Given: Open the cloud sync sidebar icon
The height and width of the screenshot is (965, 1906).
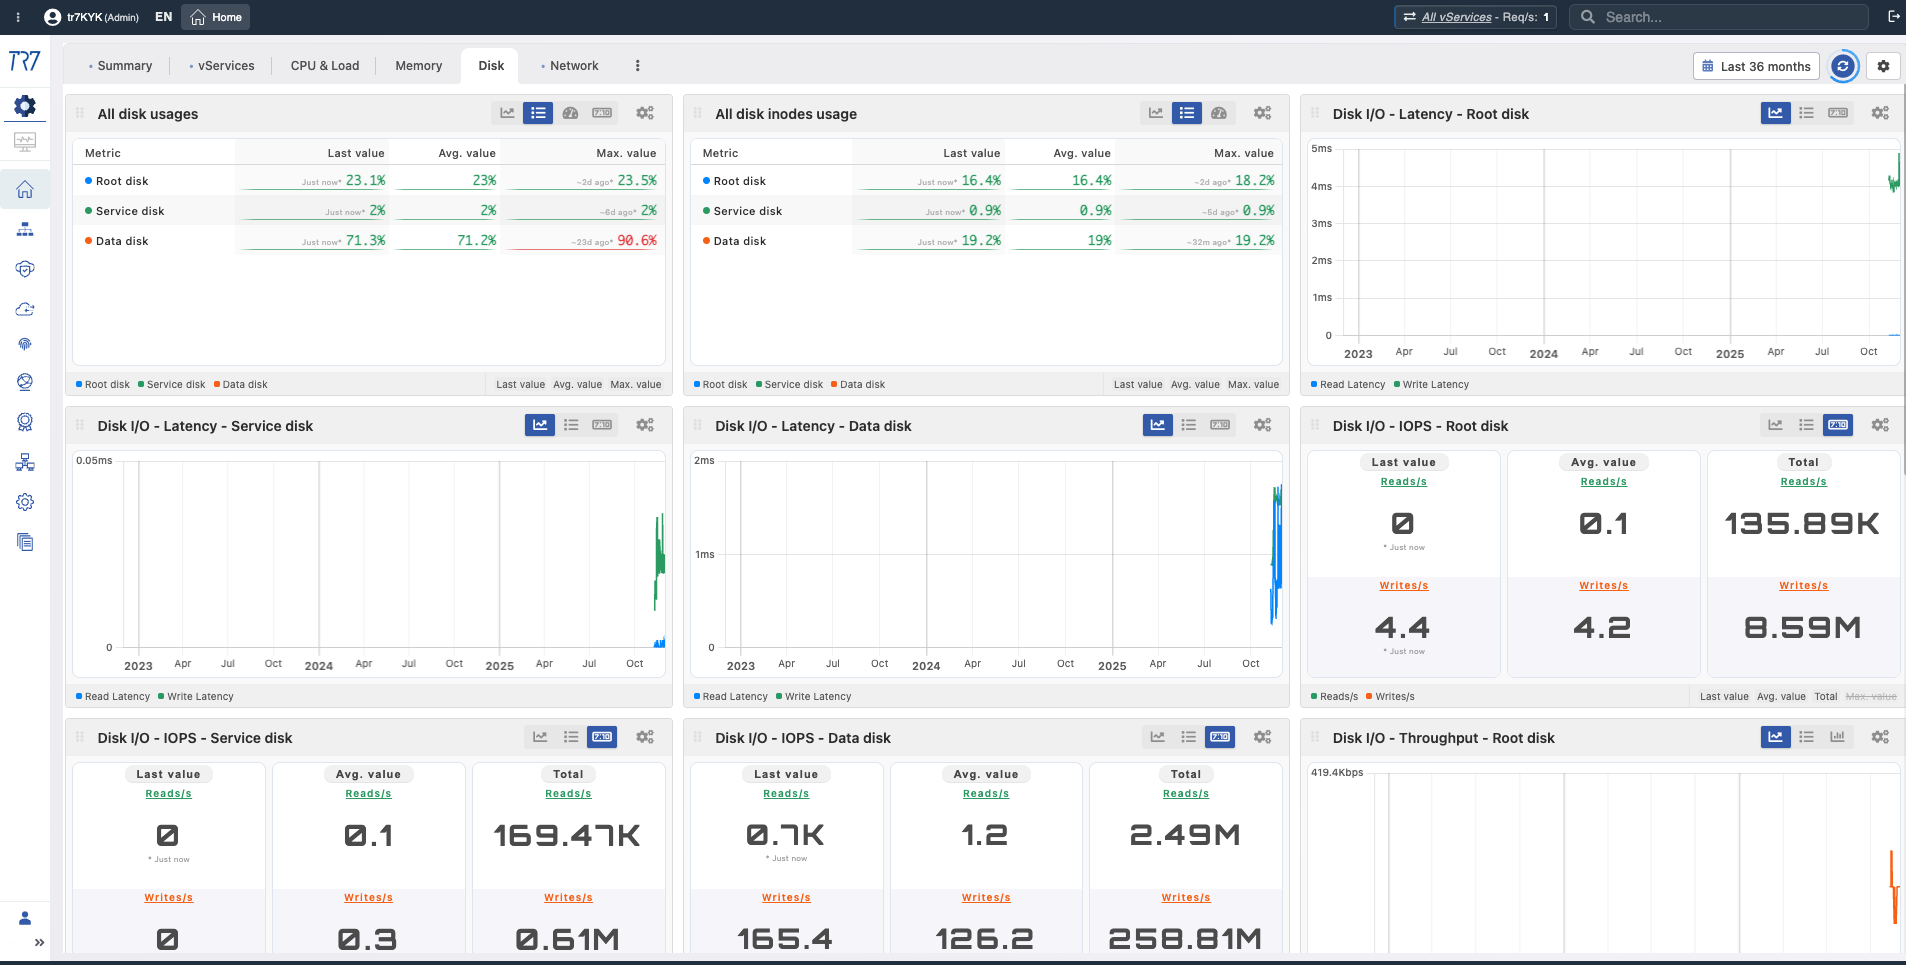Looking at the screenshot, I should (25, 309).
